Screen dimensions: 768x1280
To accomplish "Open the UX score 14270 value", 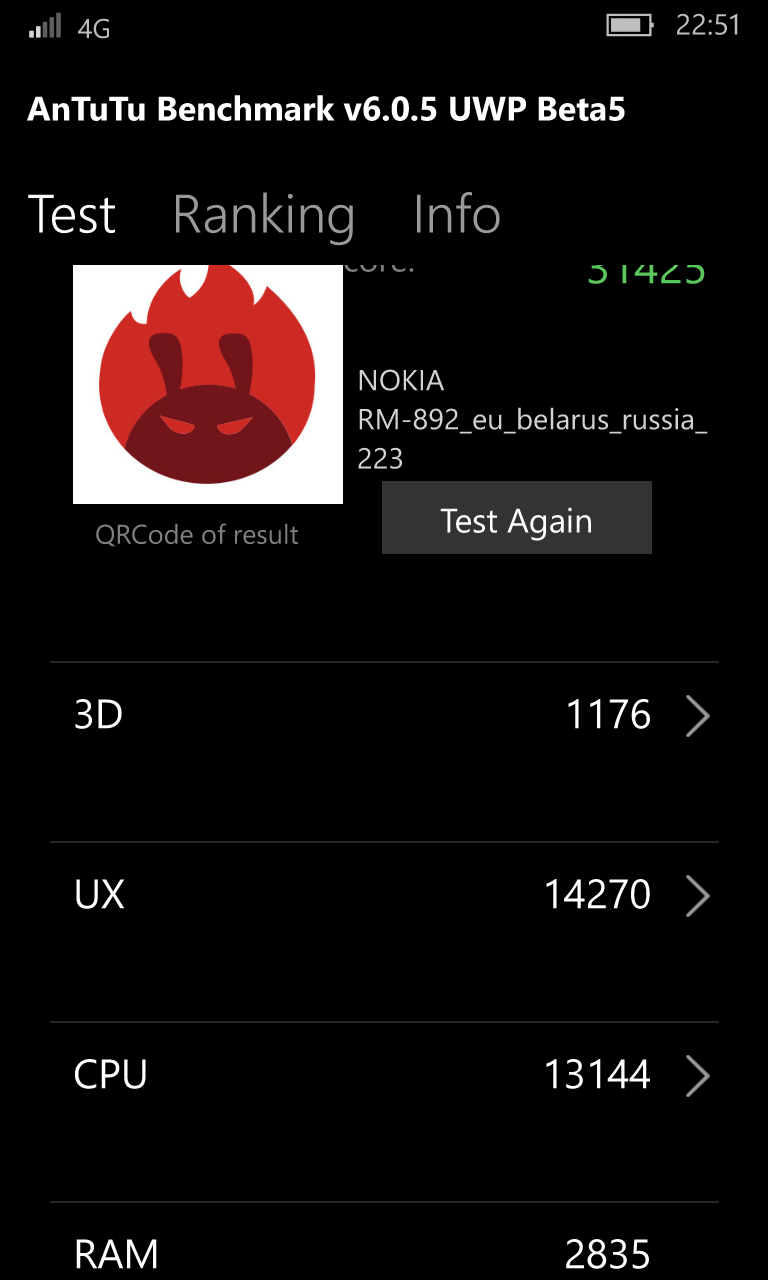I will pos(597,894).
